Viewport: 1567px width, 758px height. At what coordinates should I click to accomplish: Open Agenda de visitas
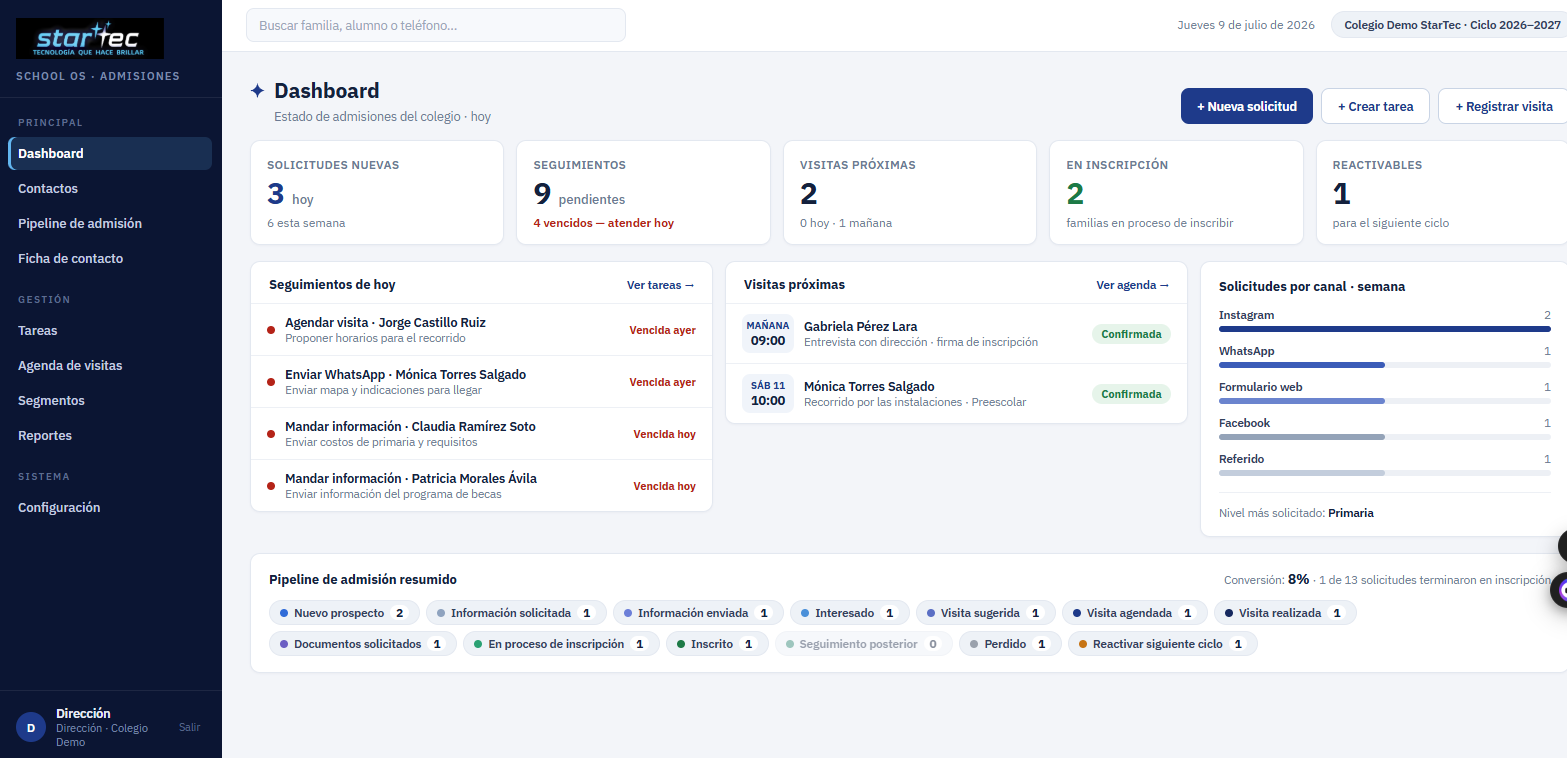coord(110,366)
